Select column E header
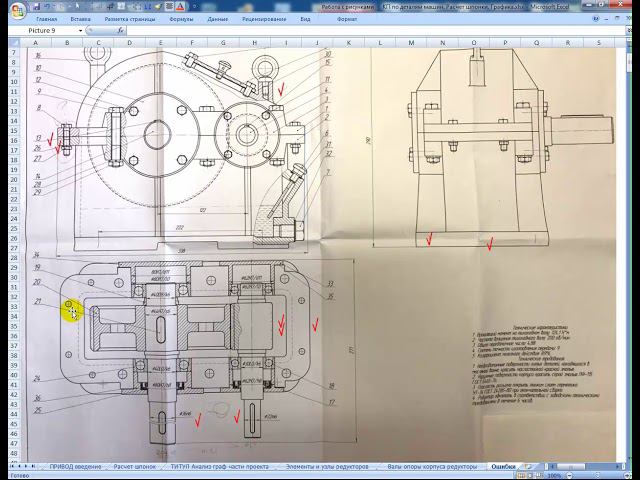640x480 pixels. coord(160,42)
